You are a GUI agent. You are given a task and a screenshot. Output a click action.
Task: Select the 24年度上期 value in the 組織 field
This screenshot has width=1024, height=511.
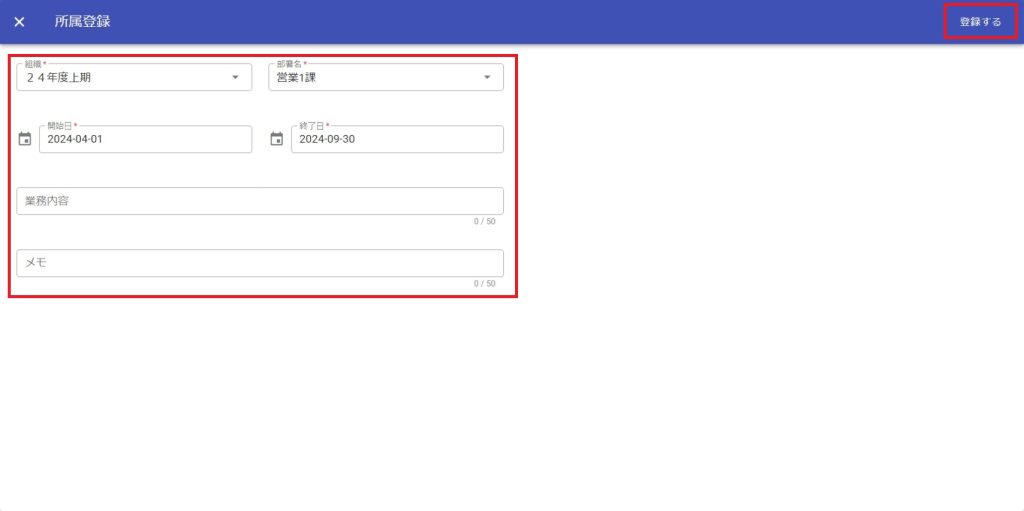pyautogui.click(x=59, y=78)
